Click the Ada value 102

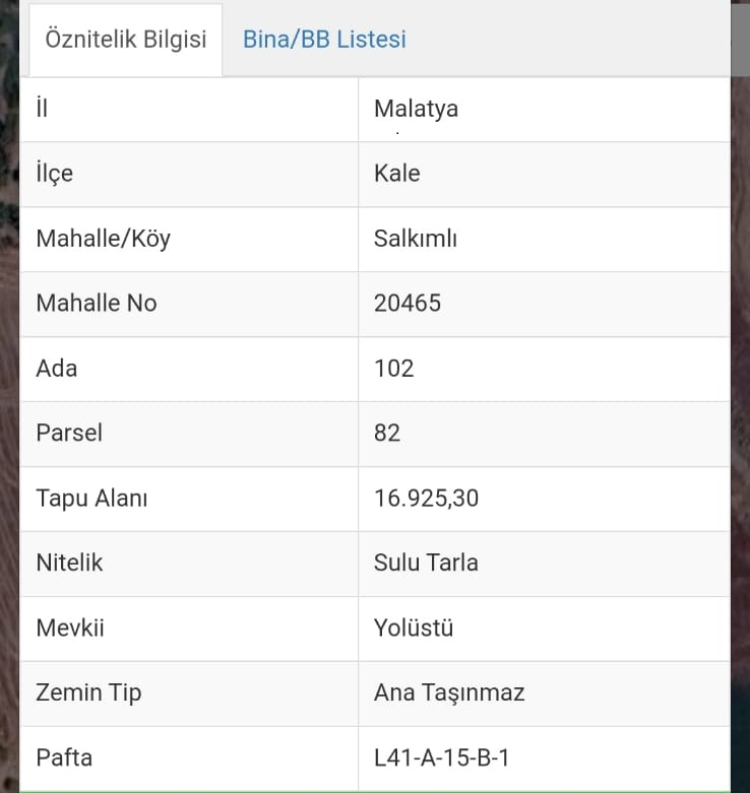click(x=393, y=368)
